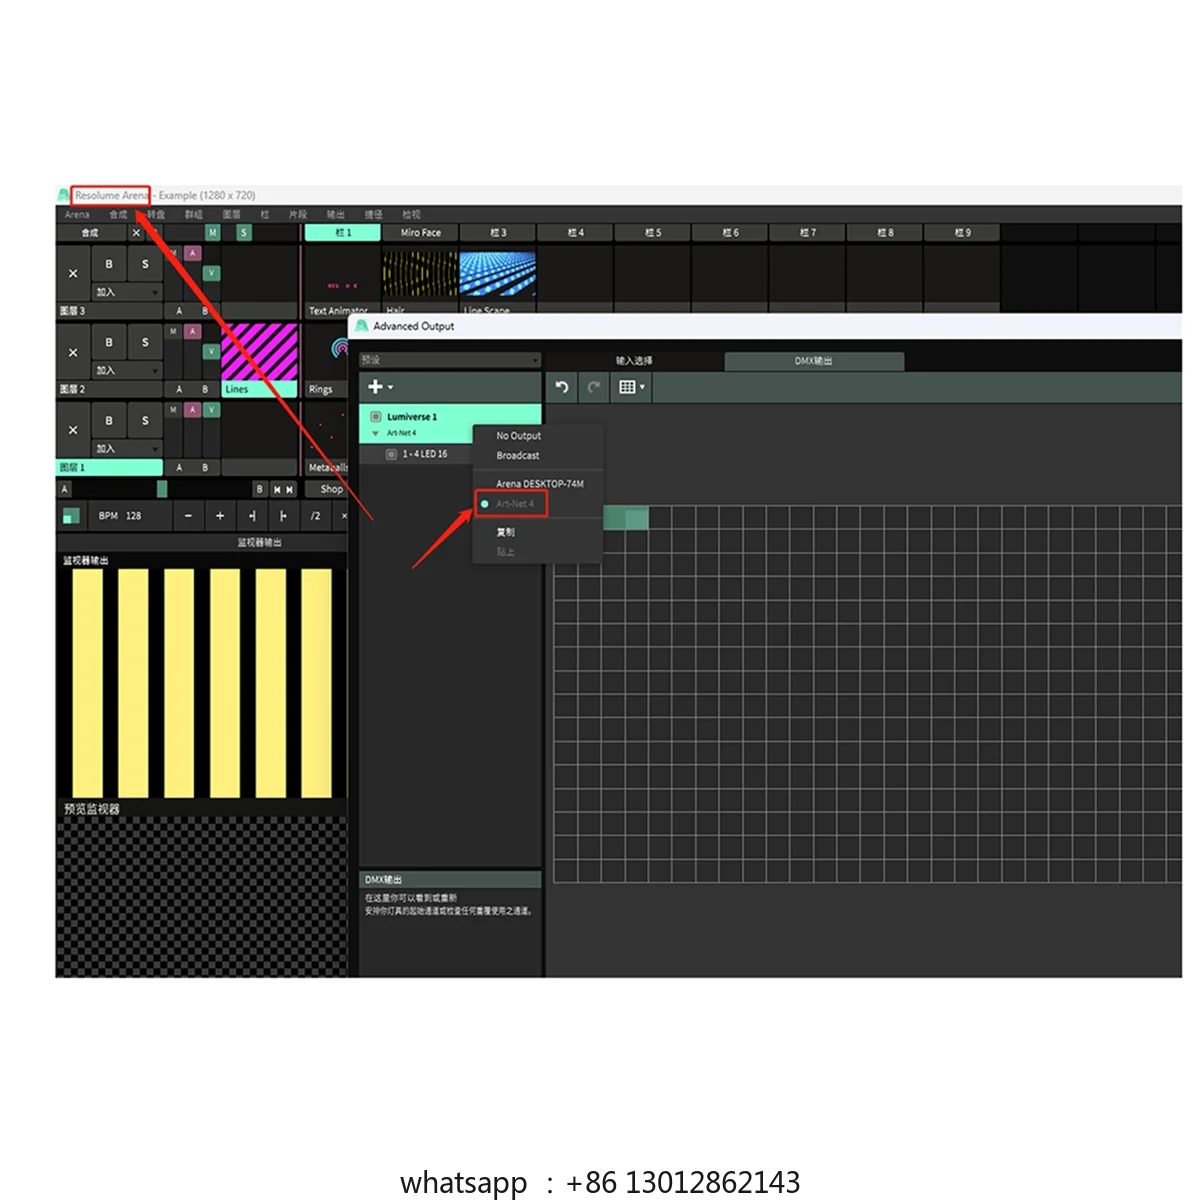This screenshot has height=1200, width=1200.
Task: Toggle solo S on 图层 3
Action: point(145,265)
